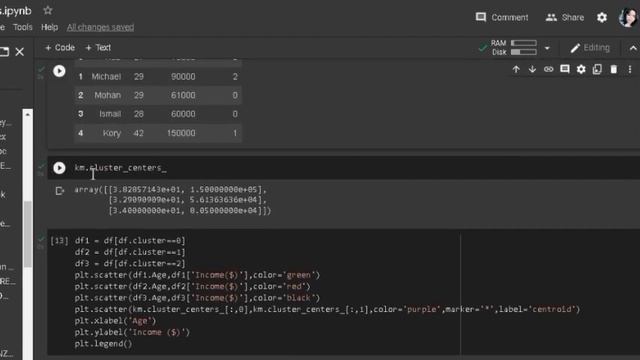Close the left sidebar panel
The height and width of the screenshot is (360, 640).
[x=20, y=52]
